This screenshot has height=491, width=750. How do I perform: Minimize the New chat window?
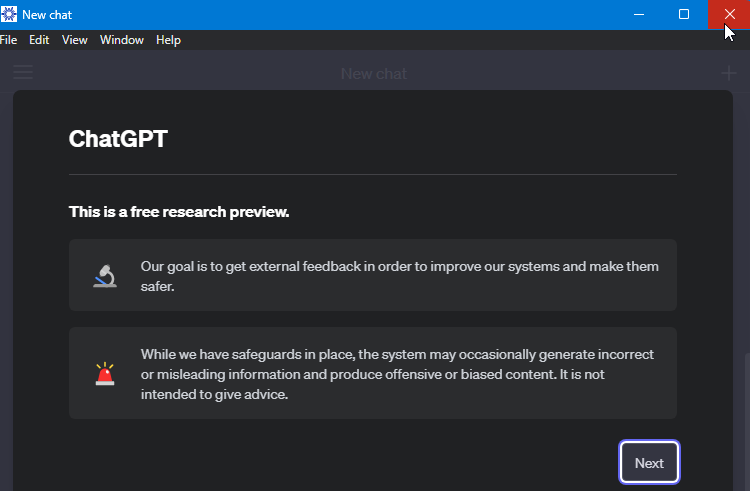[x=639, y=14]
